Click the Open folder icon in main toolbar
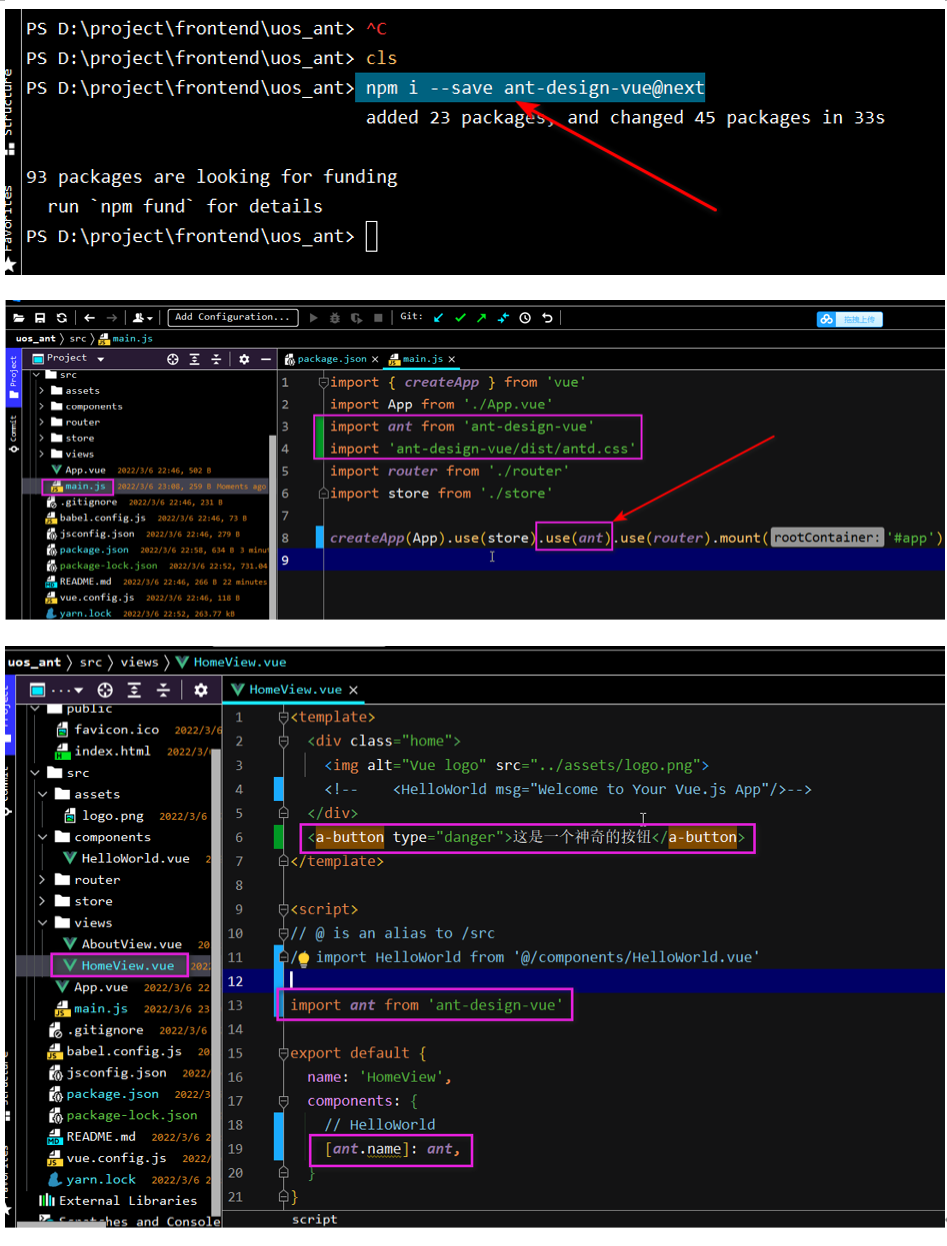Viewport: 947px width, 1246px height. coord(18,317)
